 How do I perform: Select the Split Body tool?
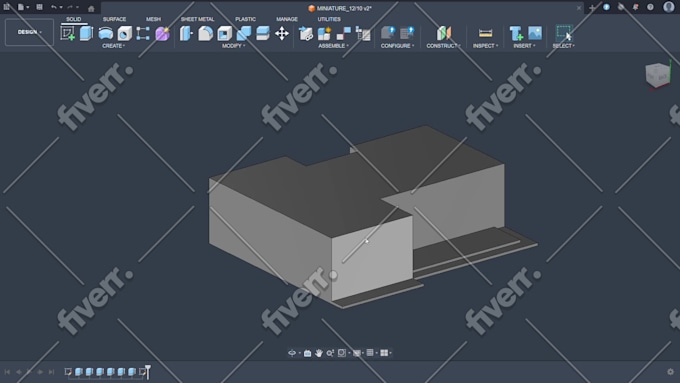[263, 33]
